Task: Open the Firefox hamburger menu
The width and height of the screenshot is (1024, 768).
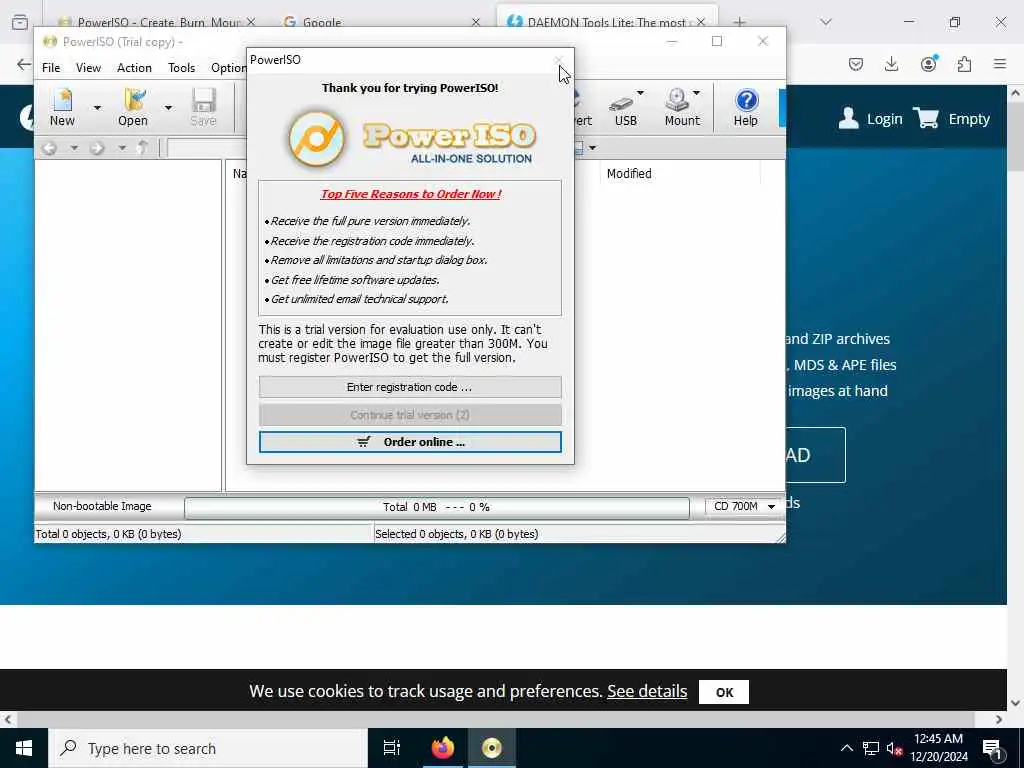Action: pyautogui.click(x=1000, y=64)
